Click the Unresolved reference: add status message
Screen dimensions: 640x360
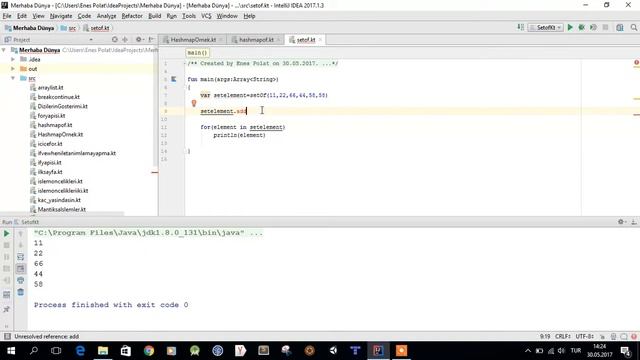[x=47, y=336]
